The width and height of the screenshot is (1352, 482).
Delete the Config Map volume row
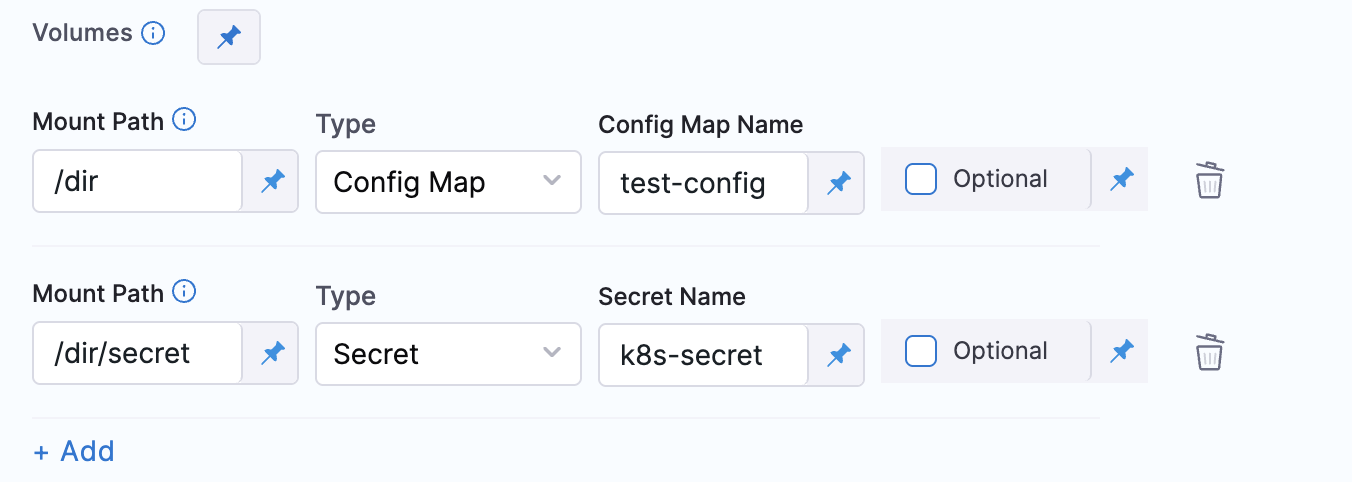coord(1210,181)
